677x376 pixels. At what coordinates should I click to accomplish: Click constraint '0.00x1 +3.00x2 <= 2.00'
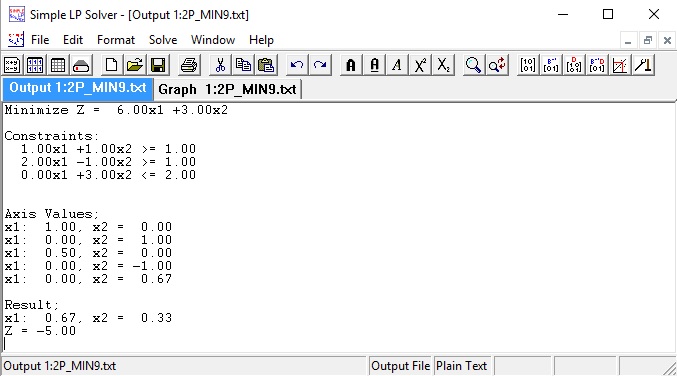pos(108,175)
